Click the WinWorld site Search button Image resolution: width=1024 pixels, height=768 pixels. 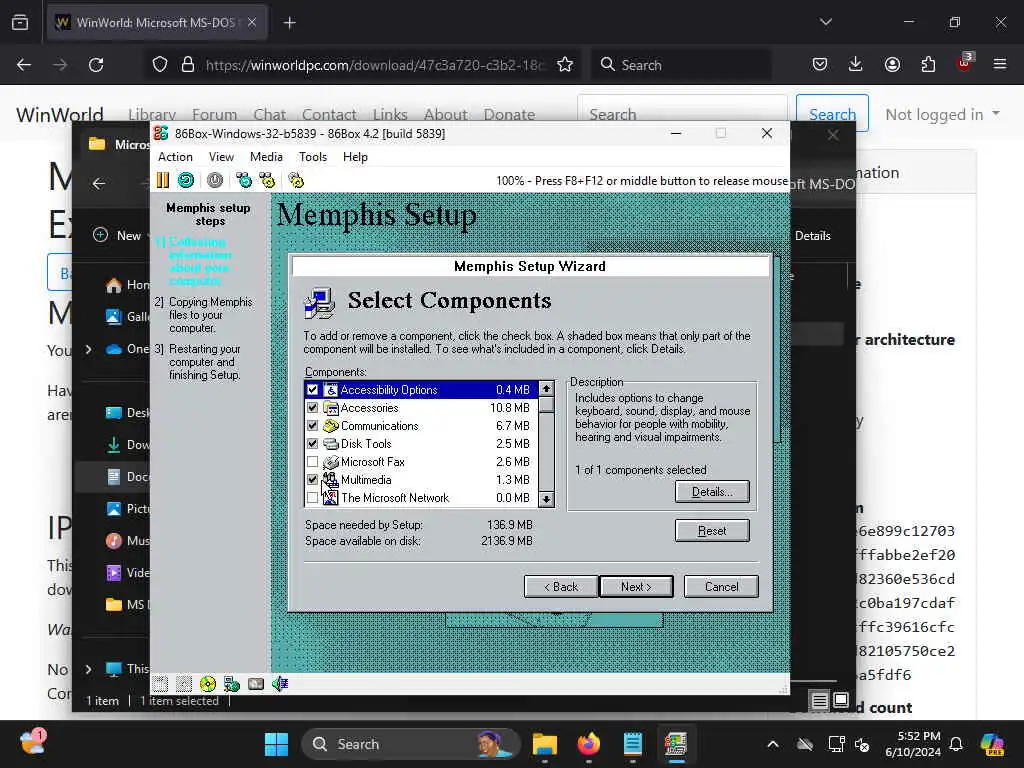tap(832, 114)
